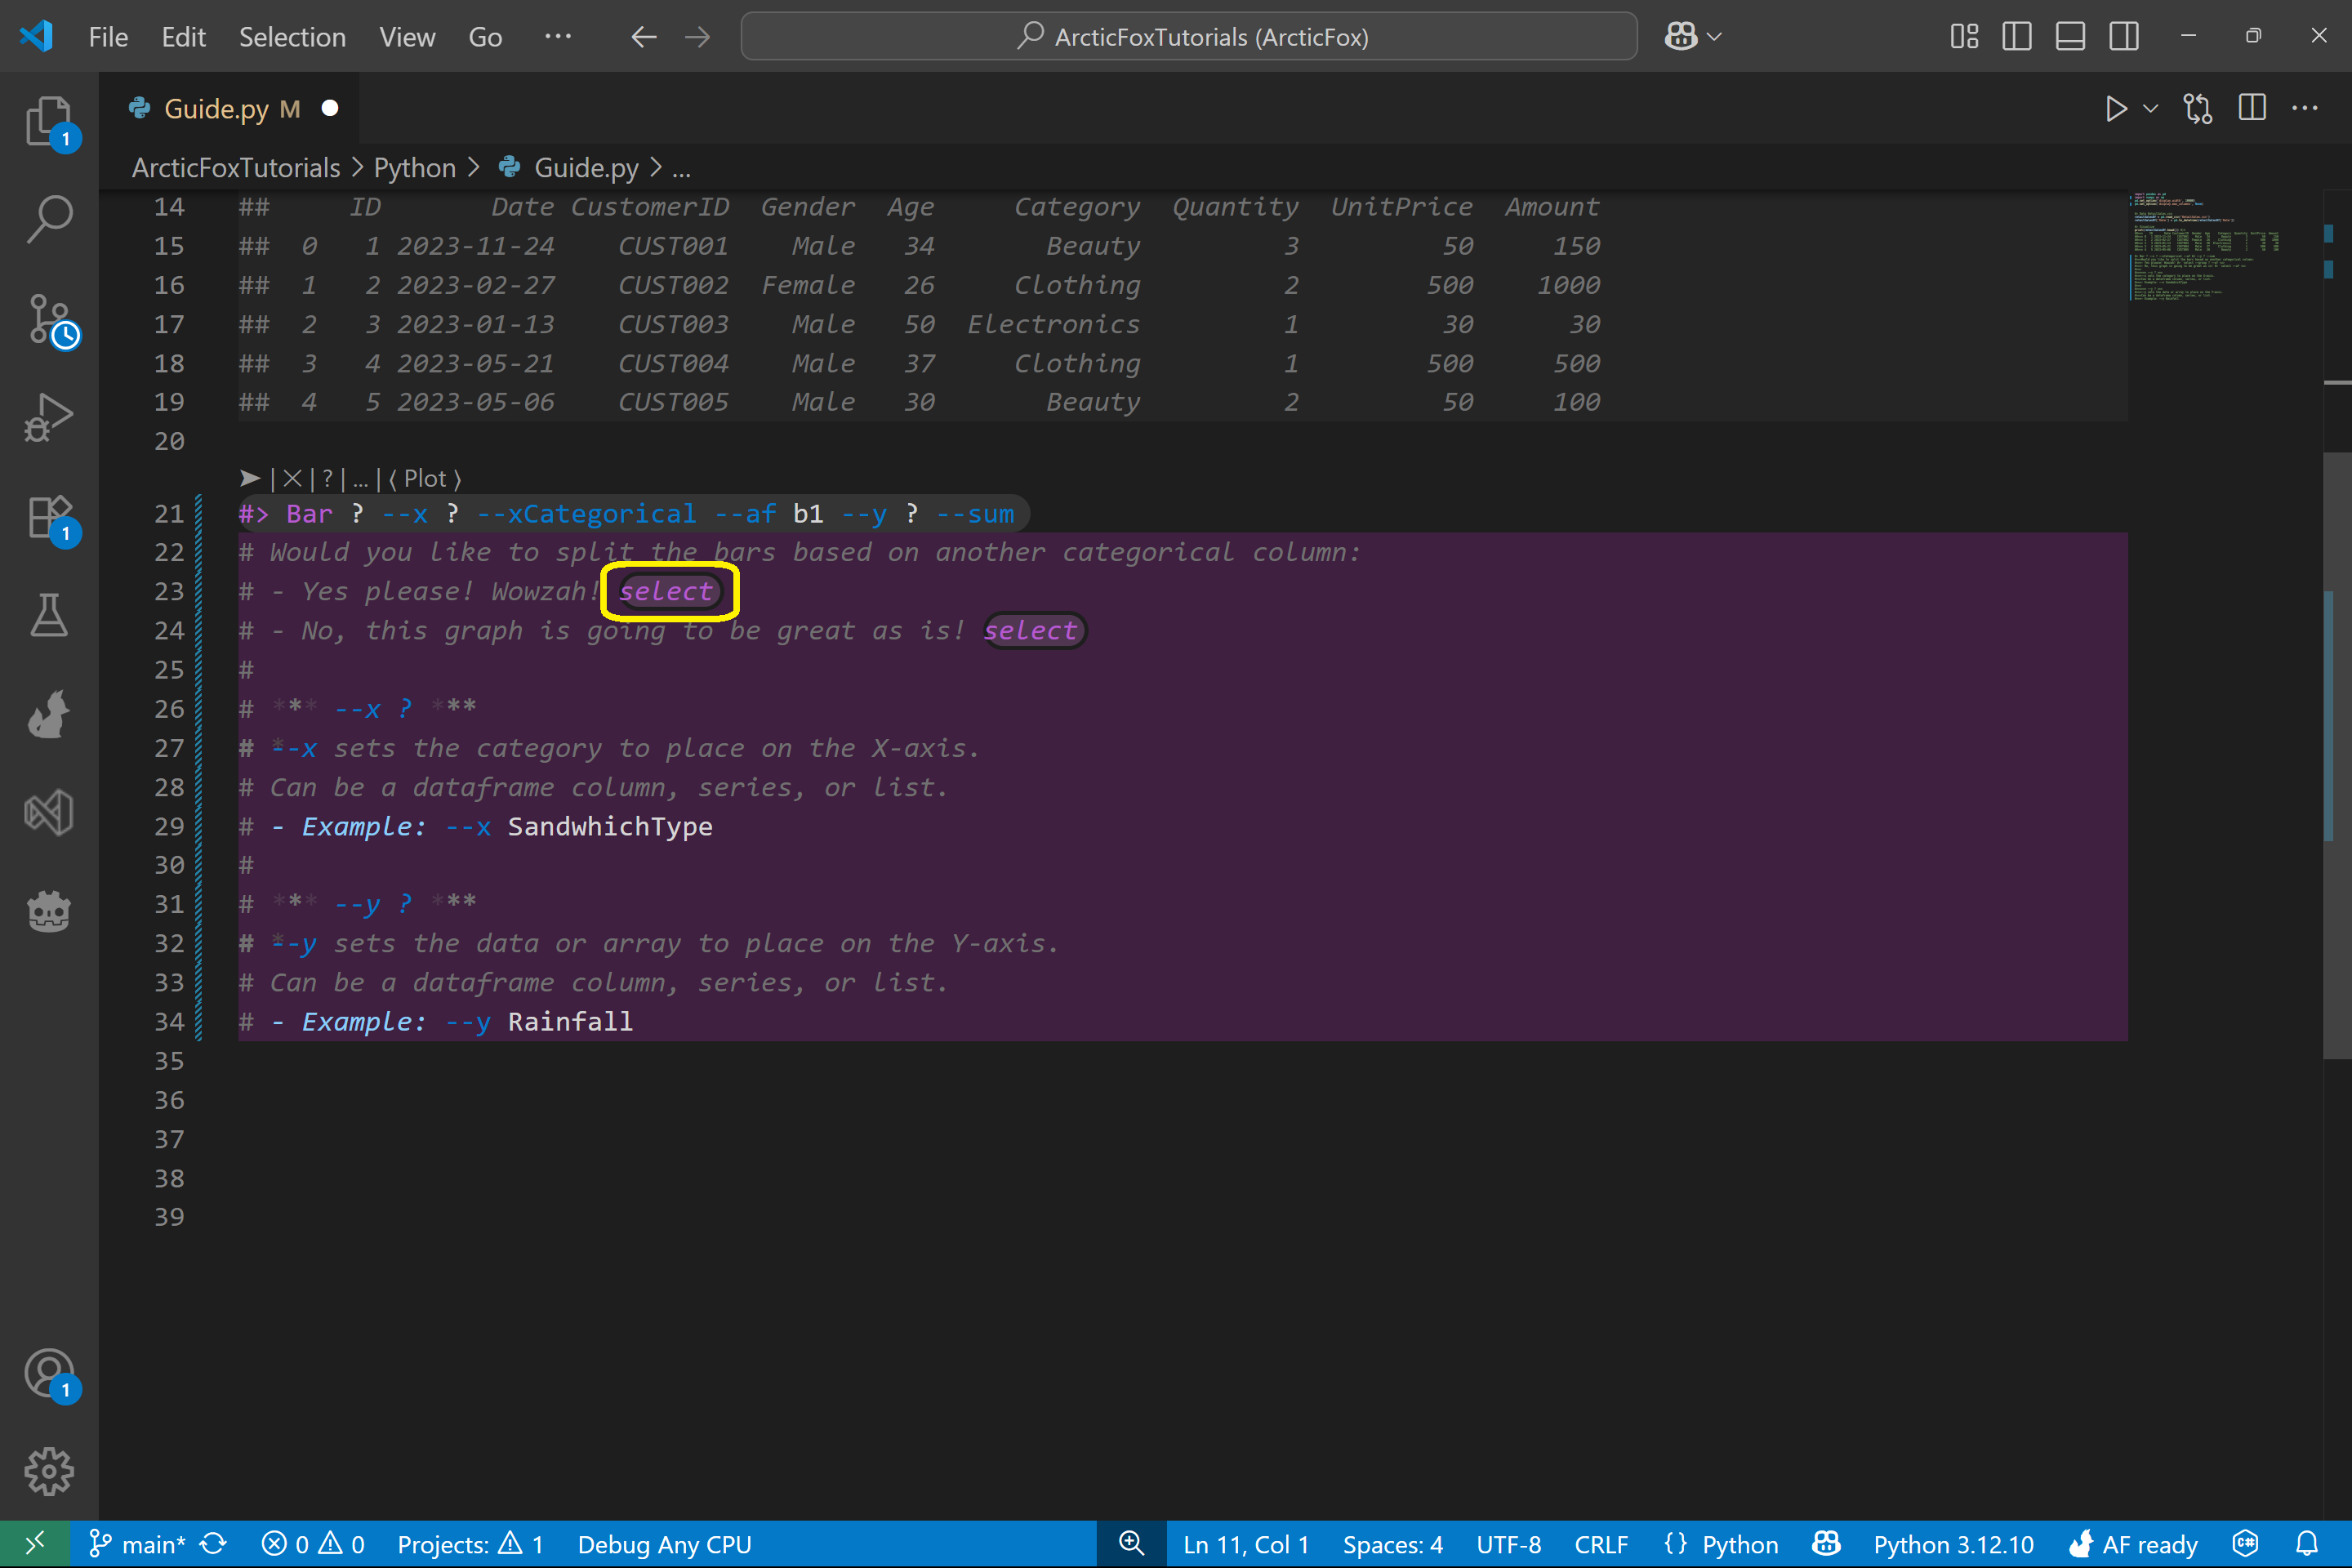Open the Source Control view
Screen dimensions: 2352x1568
(49, 320)
